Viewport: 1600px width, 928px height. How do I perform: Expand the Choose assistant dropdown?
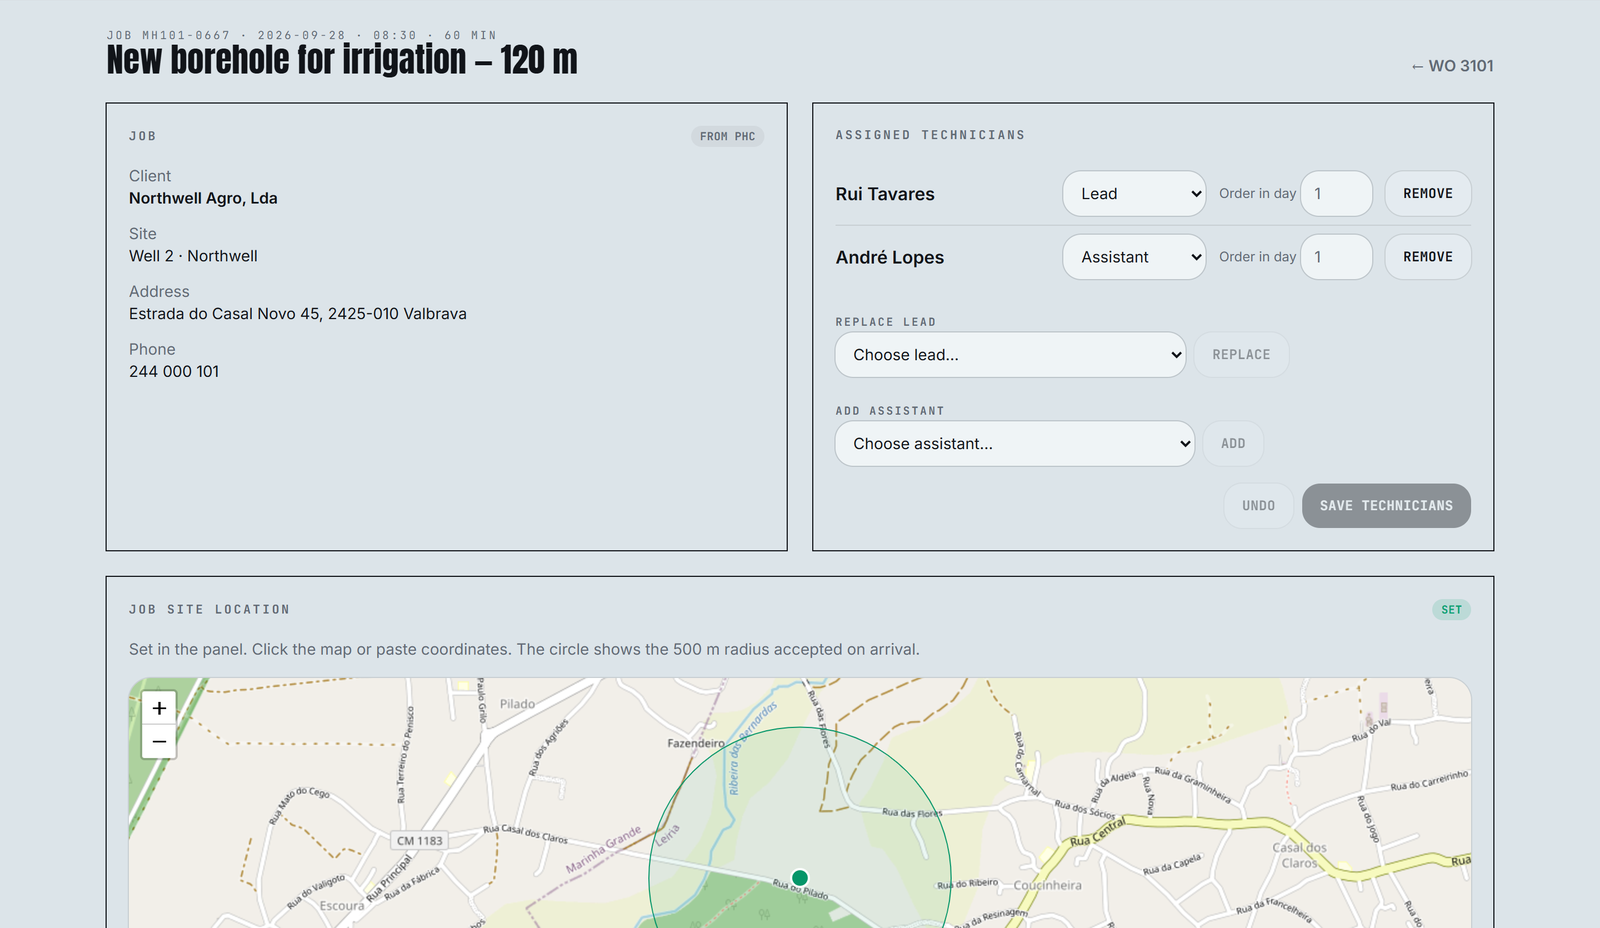tap(1015, 444)
